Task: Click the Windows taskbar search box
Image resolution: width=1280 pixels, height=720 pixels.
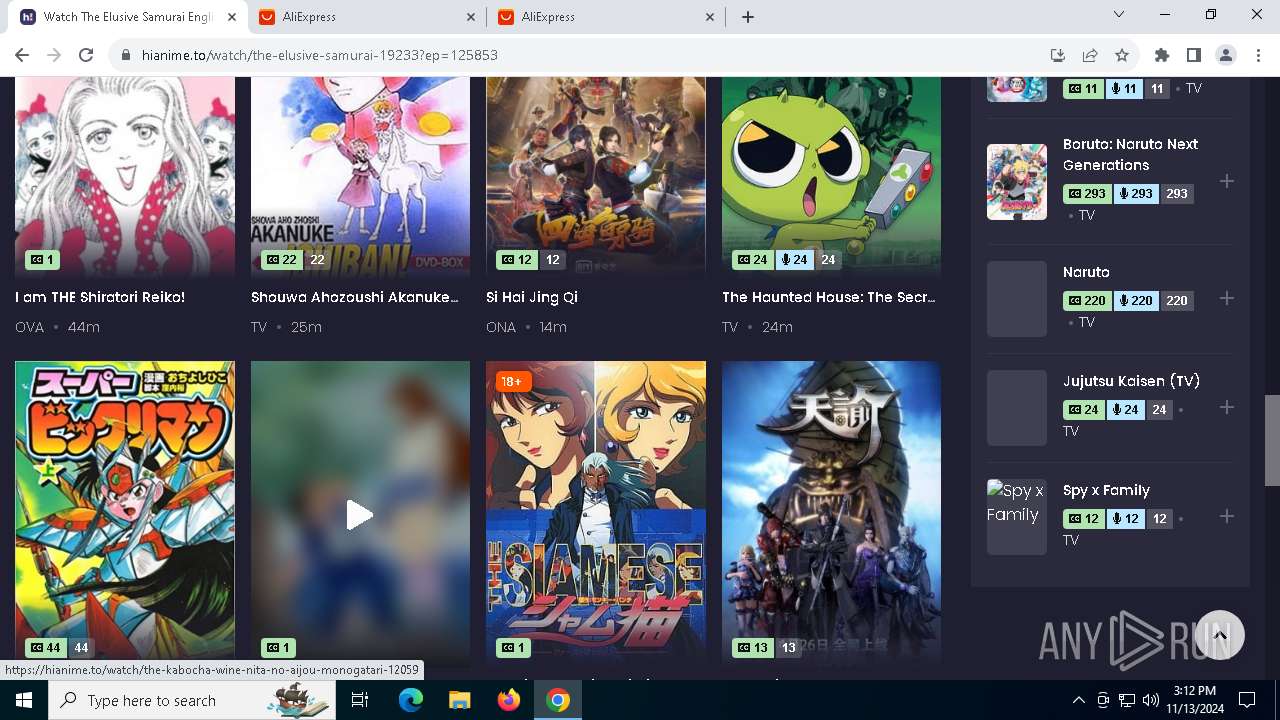Action: tap(190, 700)
